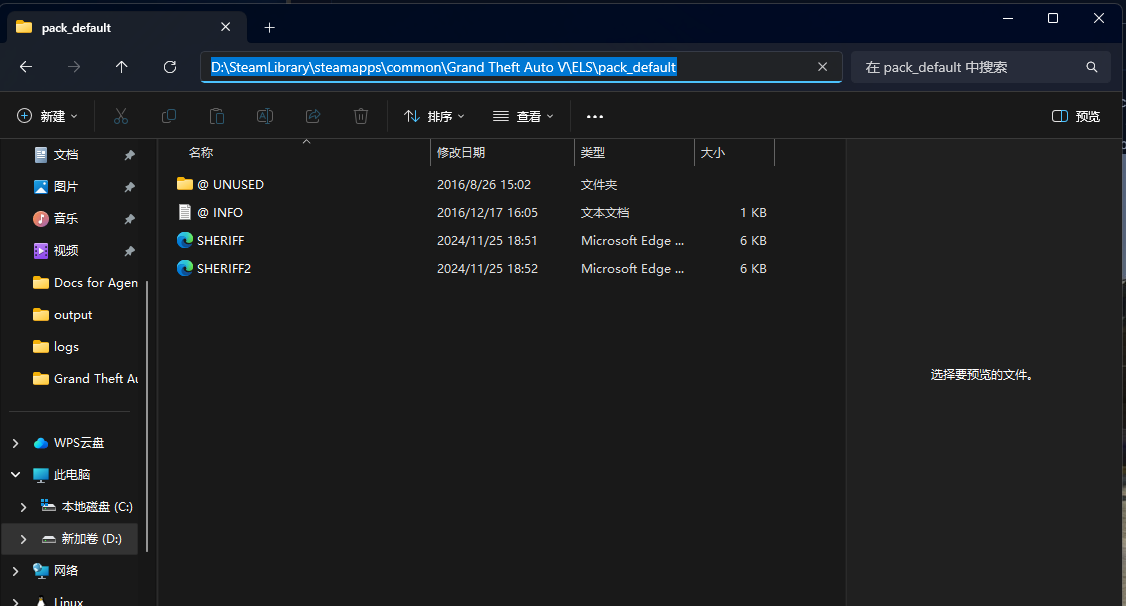
Task: Collapse the 此电脑 tree node
Action: click(x=15, y=475)
